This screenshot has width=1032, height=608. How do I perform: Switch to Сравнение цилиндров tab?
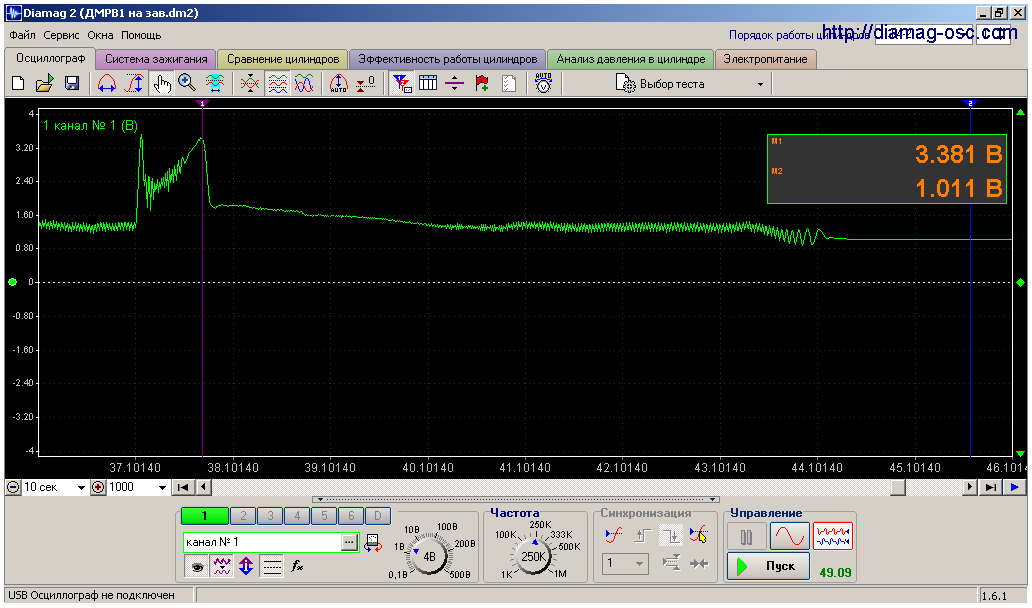pyautogui.click(x=283, y=59)
